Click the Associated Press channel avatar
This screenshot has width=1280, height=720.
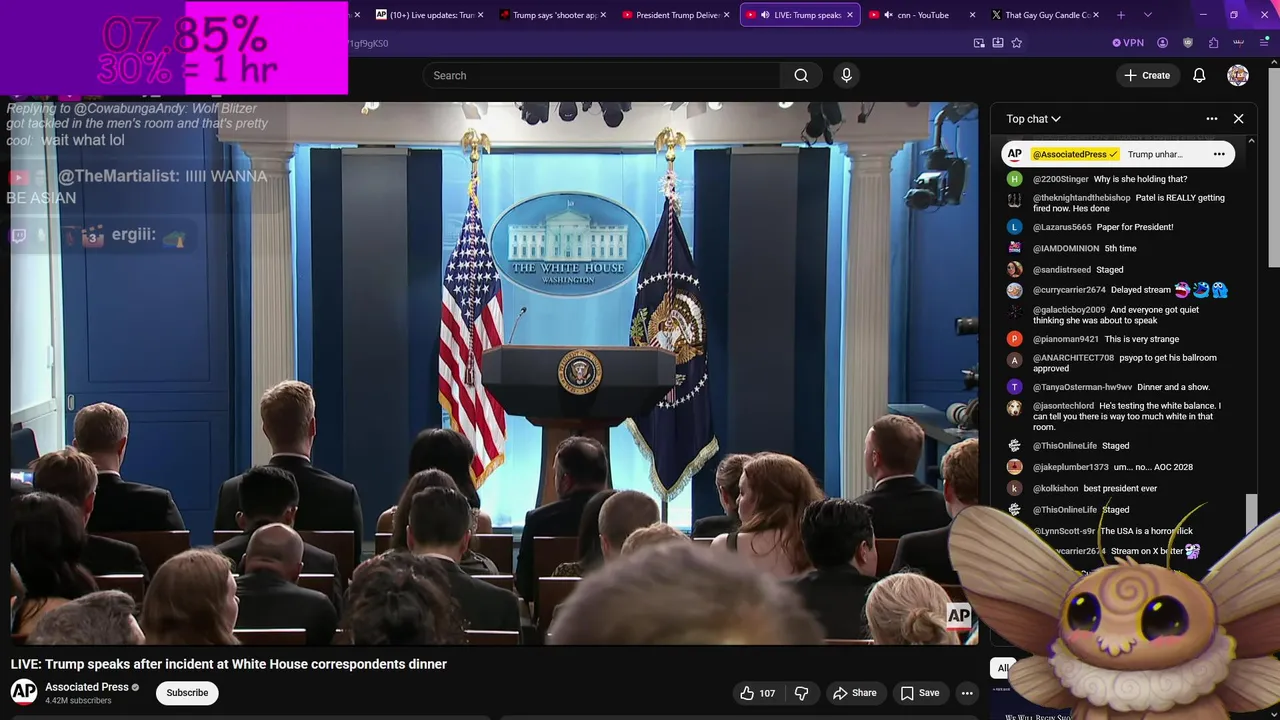(24, 692)
